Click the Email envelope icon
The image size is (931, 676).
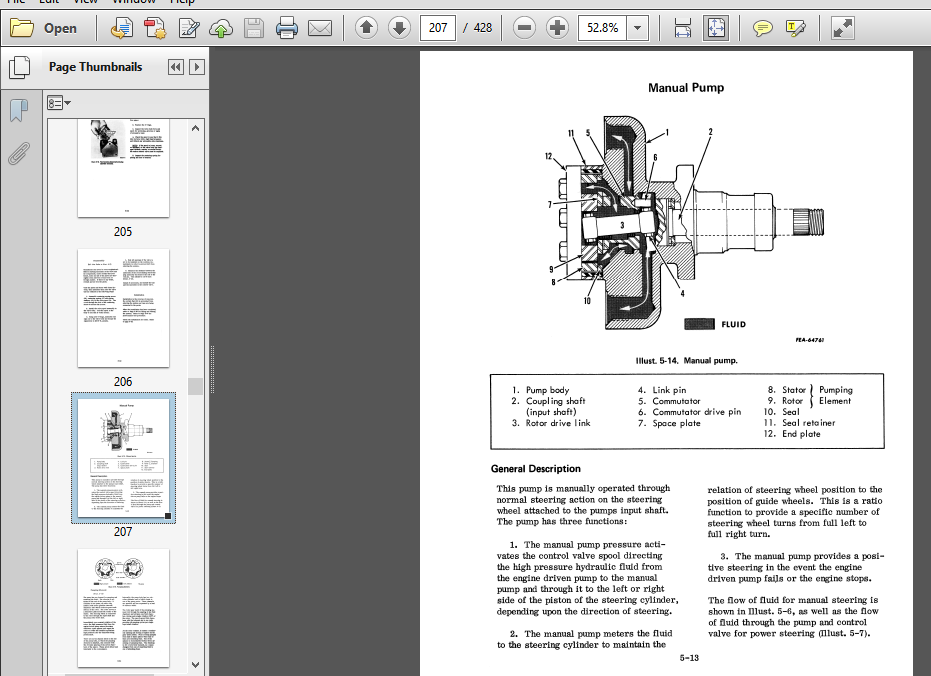pos(320,28)
